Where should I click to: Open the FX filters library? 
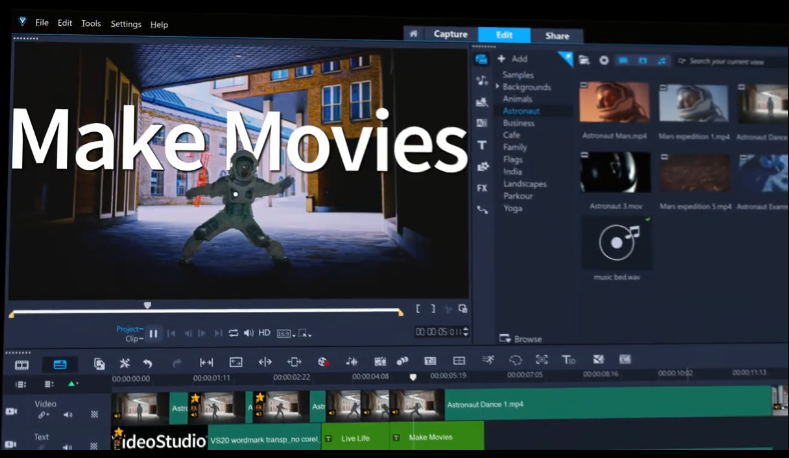pos(482,187)
